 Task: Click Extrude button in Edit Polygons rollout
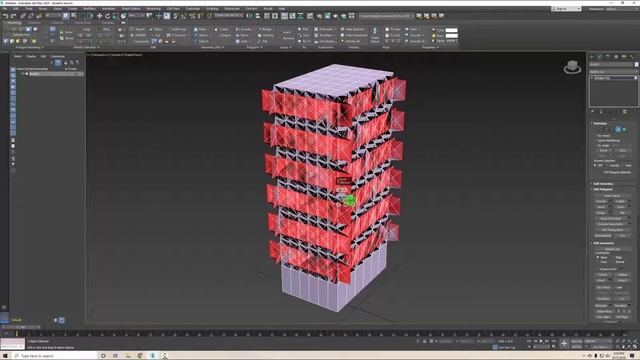tap(601, 201)
